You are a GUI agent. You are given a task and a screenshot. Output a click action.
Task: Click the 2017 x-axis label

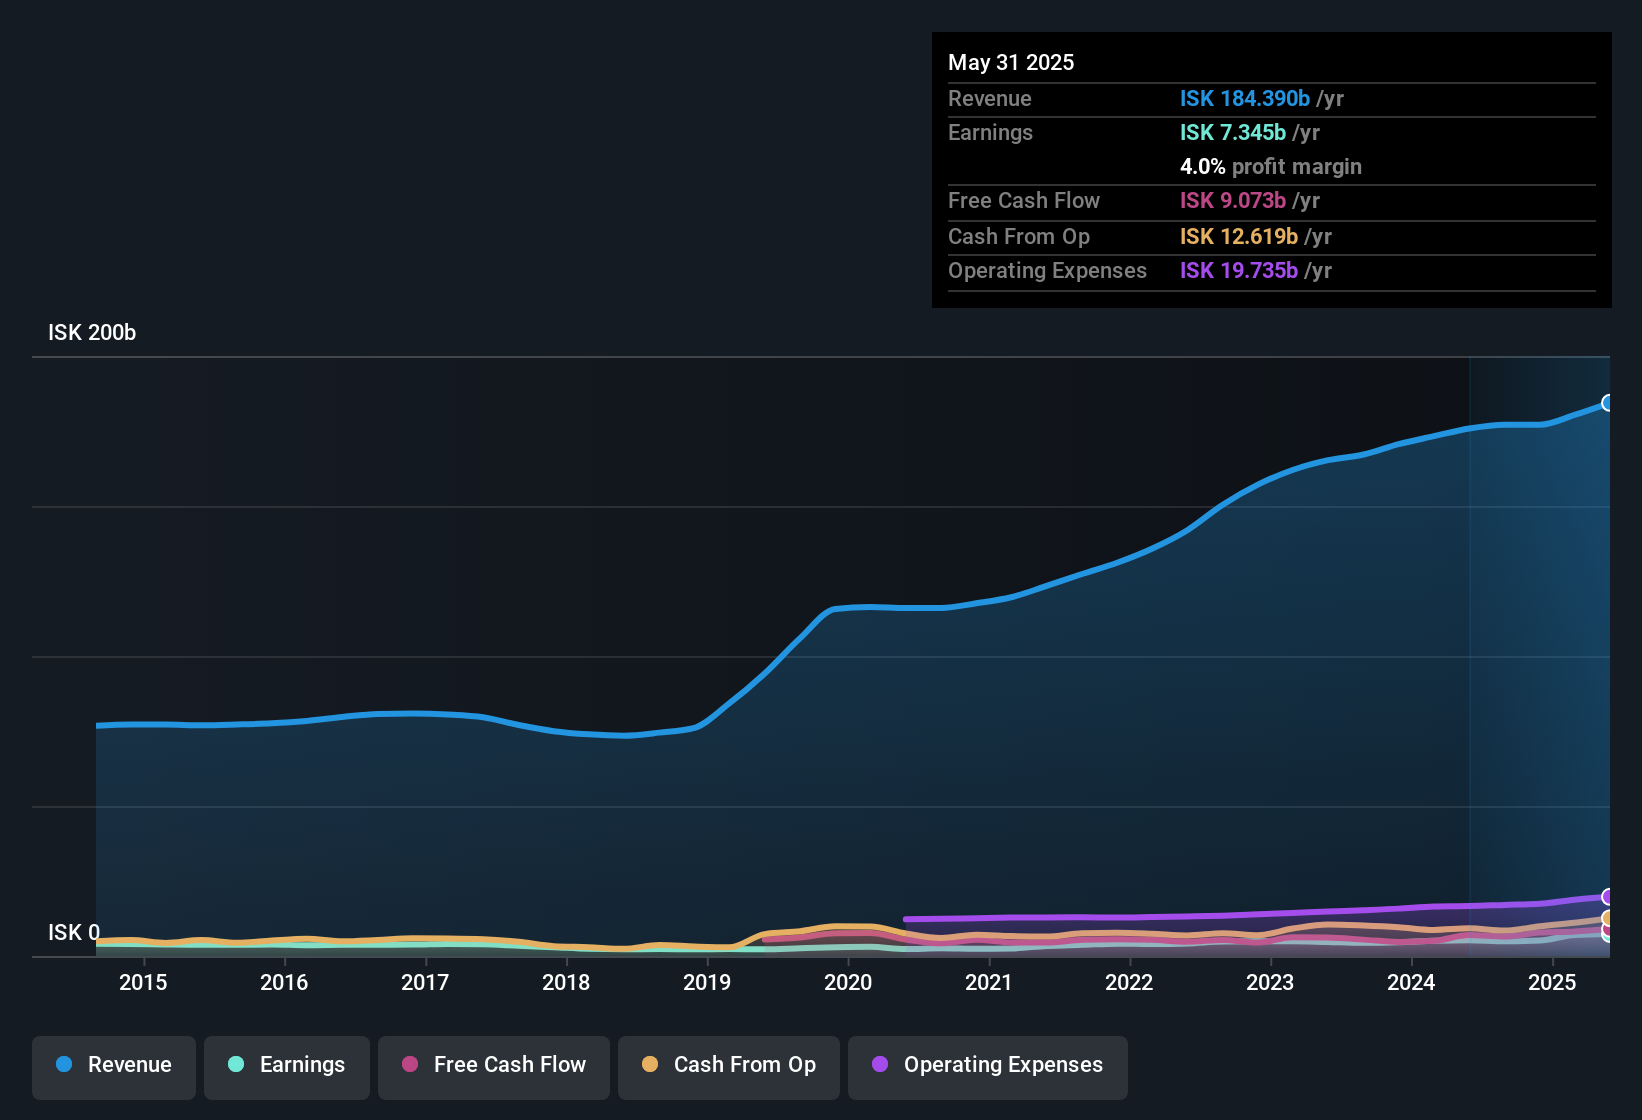(x=425, y=982)
